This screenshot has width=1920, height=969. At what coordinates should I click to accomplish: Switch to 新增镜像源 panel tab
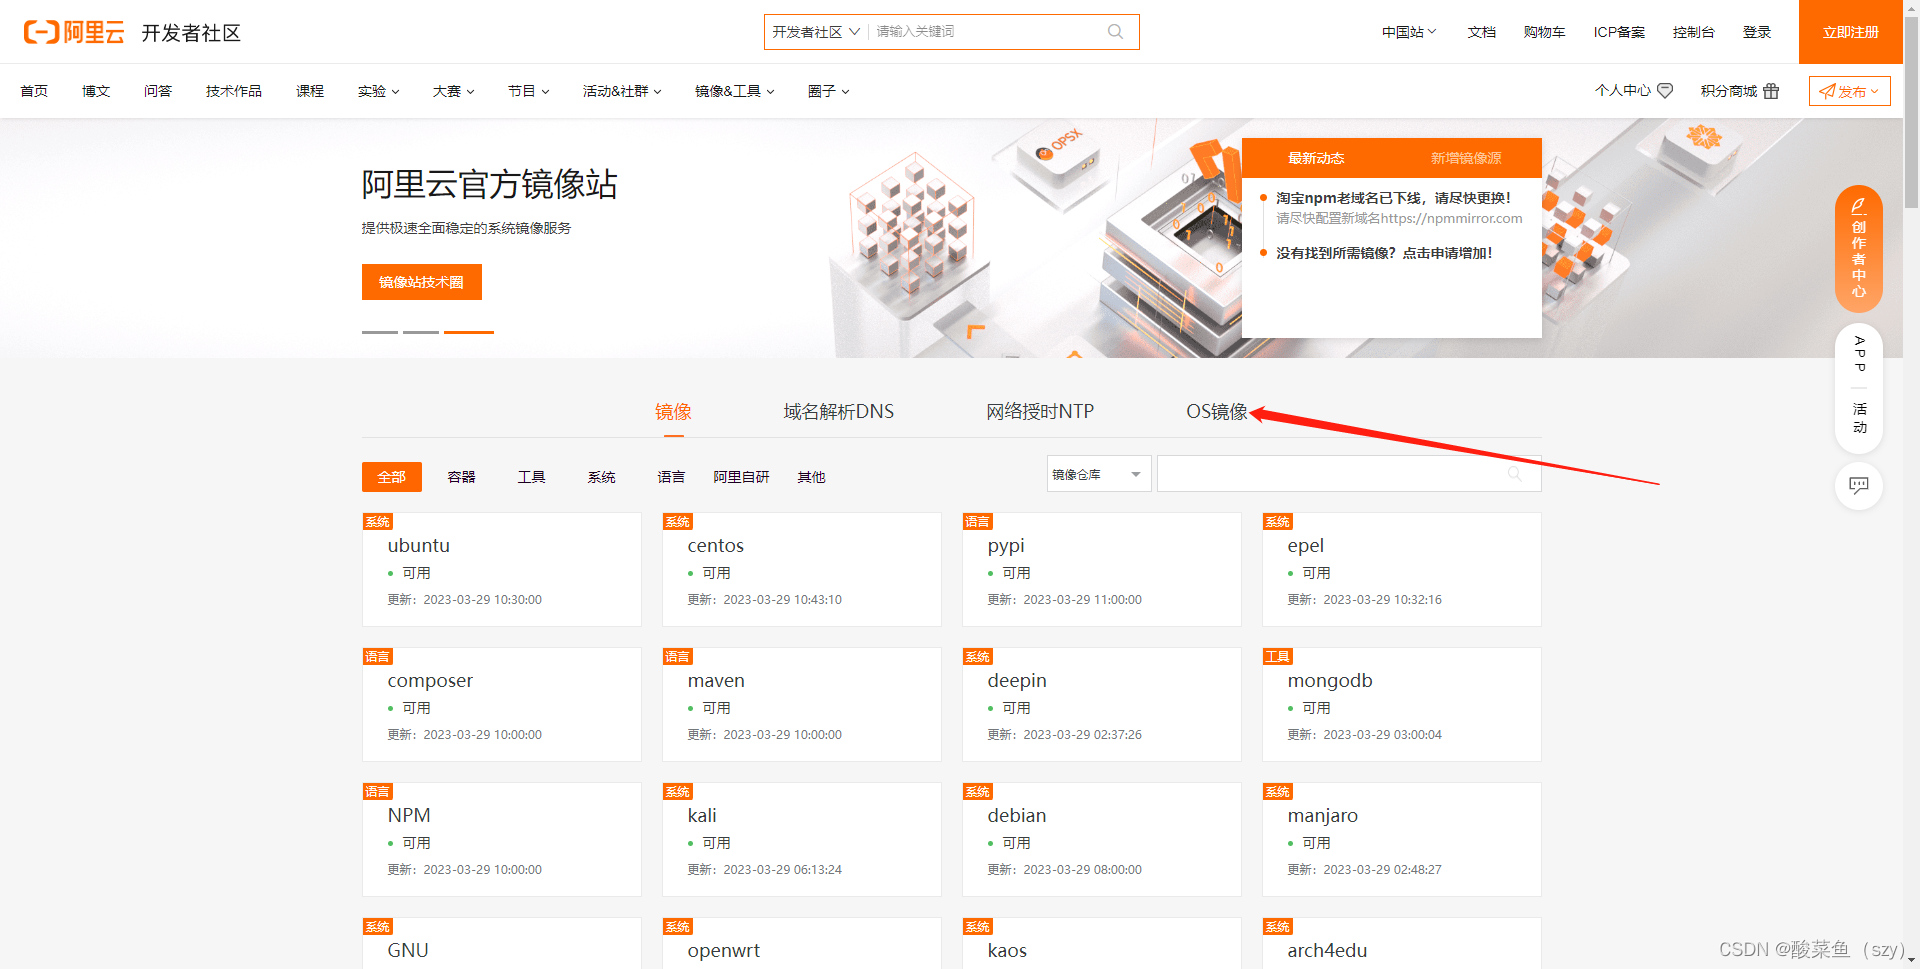pyautogui.click(x=1466, y=158)
